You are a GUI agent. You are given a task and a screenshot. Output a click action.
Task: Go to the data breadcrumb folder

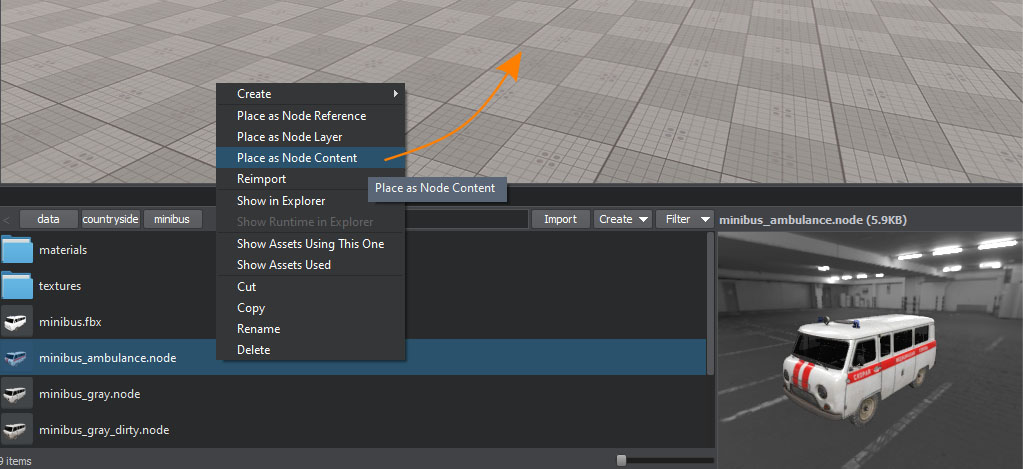pos(49,219)
